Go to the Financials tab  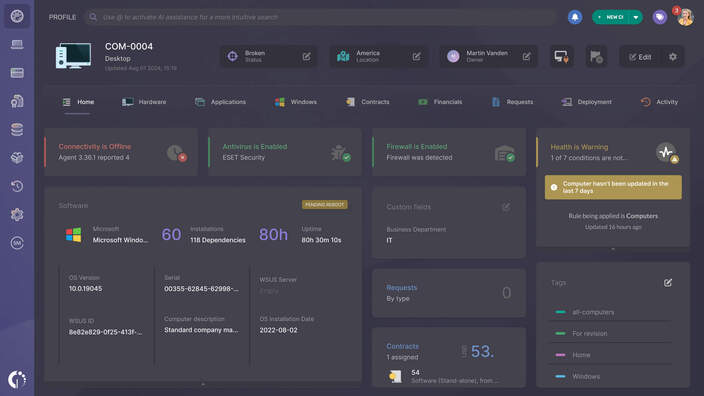(440, 102)
